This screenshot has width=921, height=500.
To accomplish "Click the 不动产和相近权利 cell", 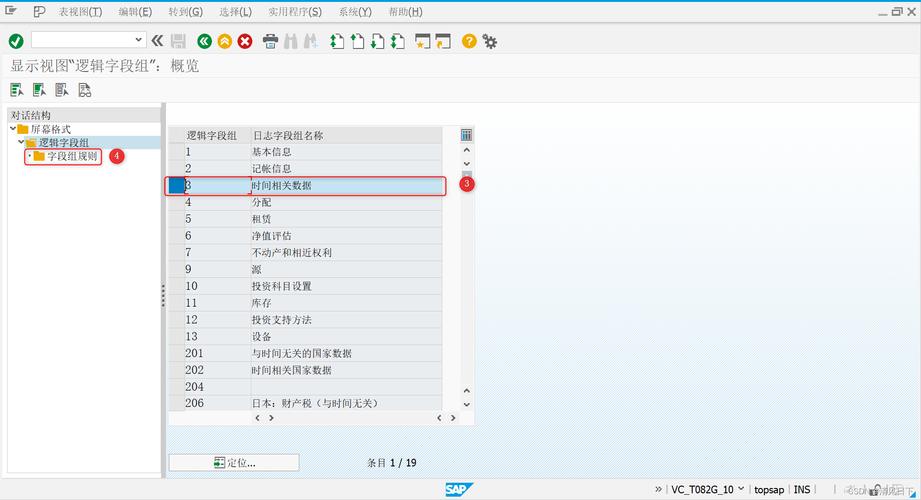I will (x=347, y=253).
